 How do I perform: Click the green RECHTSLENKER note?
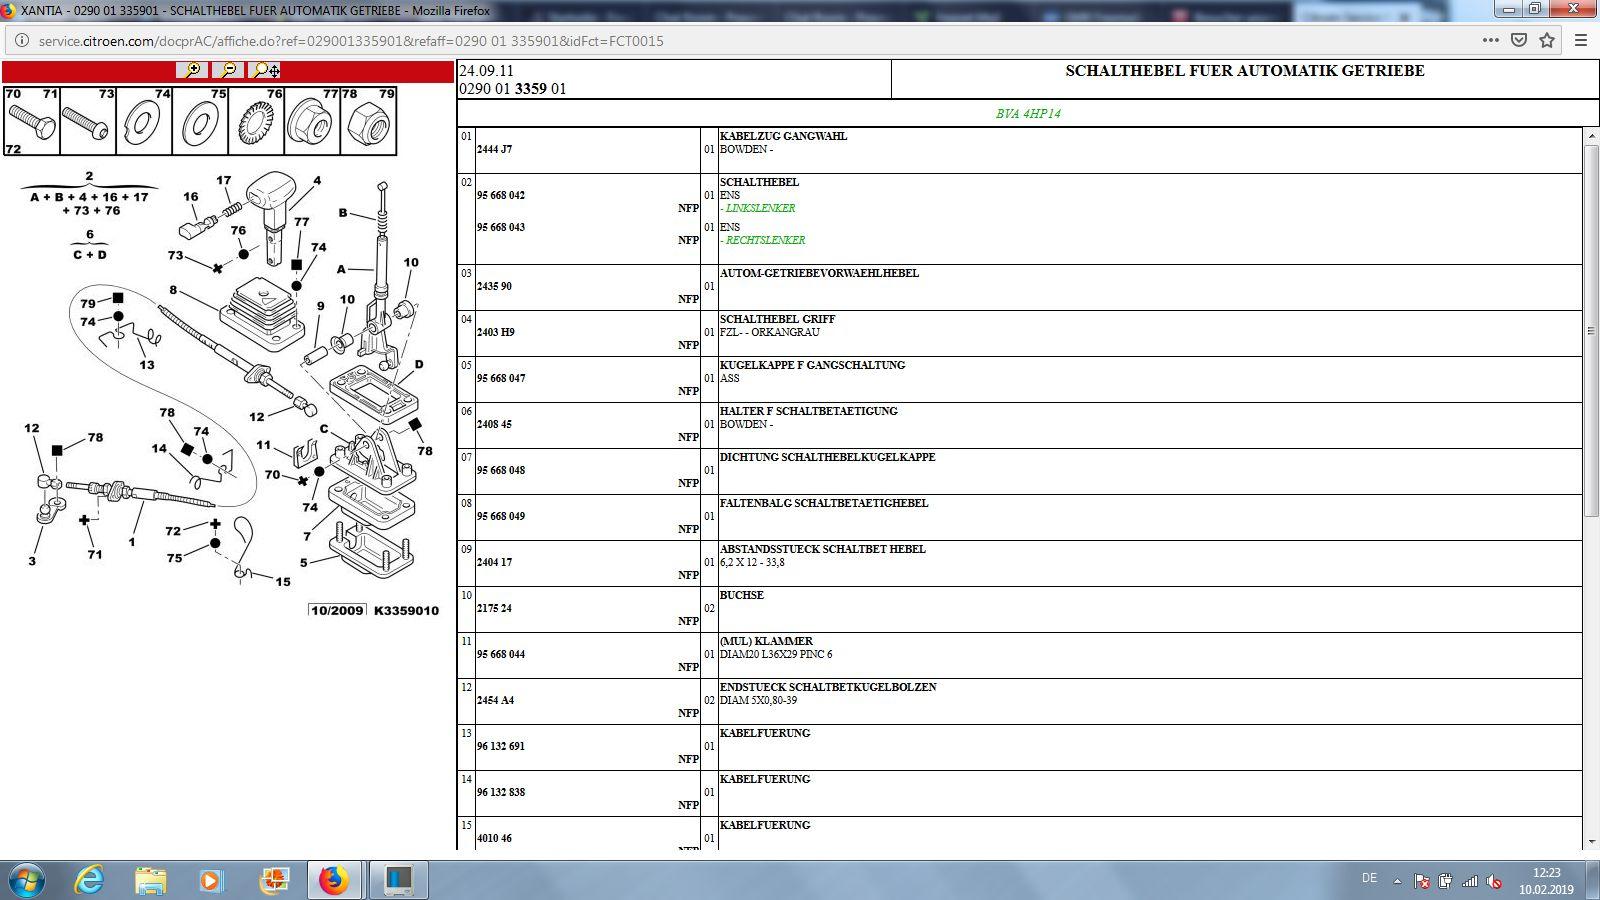point(763,240)
